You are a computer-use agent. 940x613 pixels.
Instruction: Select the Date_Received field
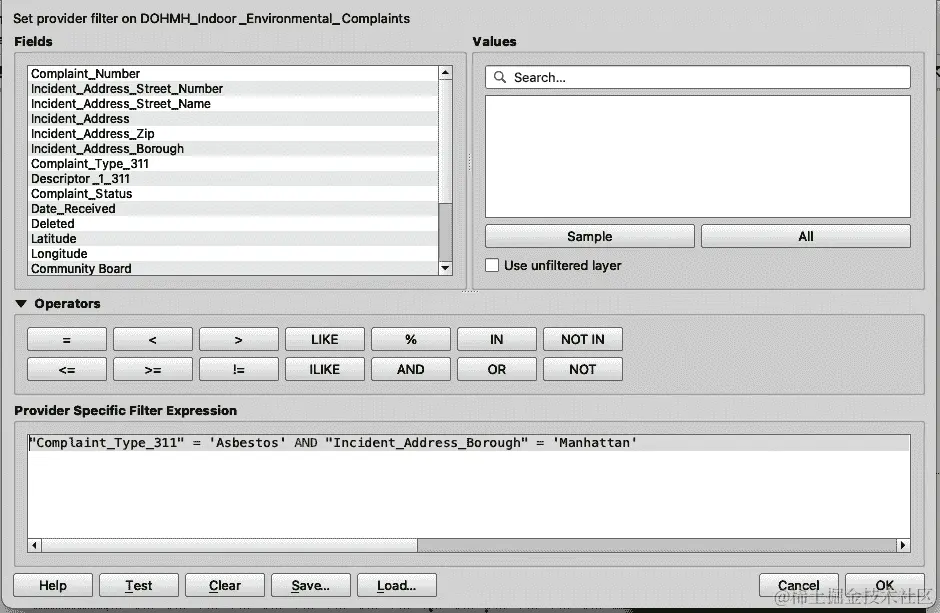point(233,208)
